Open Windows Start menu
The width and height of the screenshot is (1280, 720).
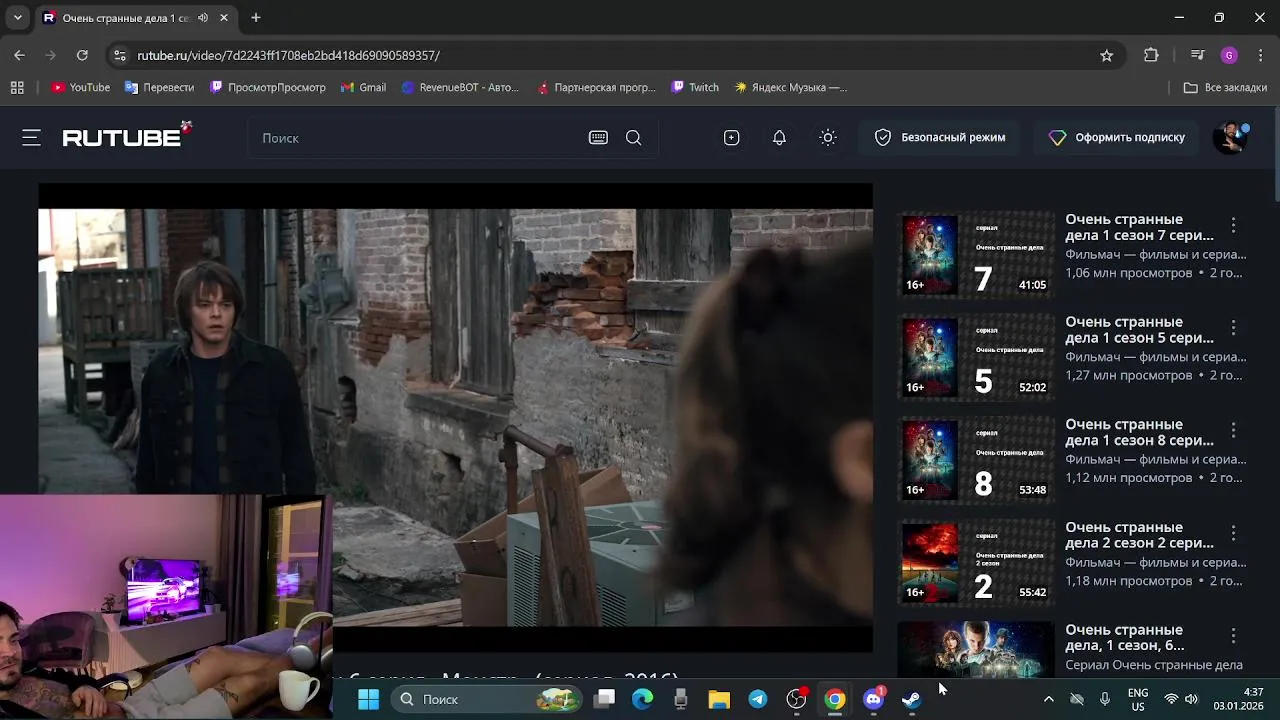(x=368, y=699)
